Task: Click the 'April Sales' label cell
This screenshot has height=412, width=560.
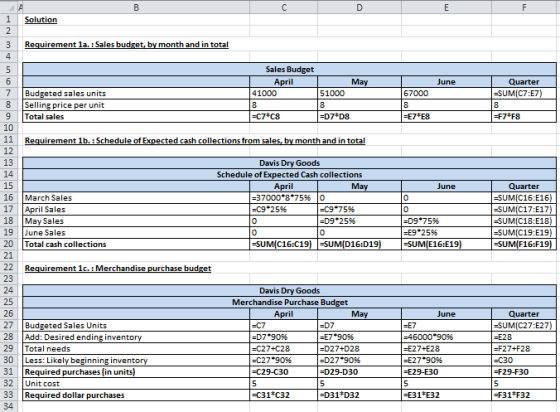Action: pos(136,209)
